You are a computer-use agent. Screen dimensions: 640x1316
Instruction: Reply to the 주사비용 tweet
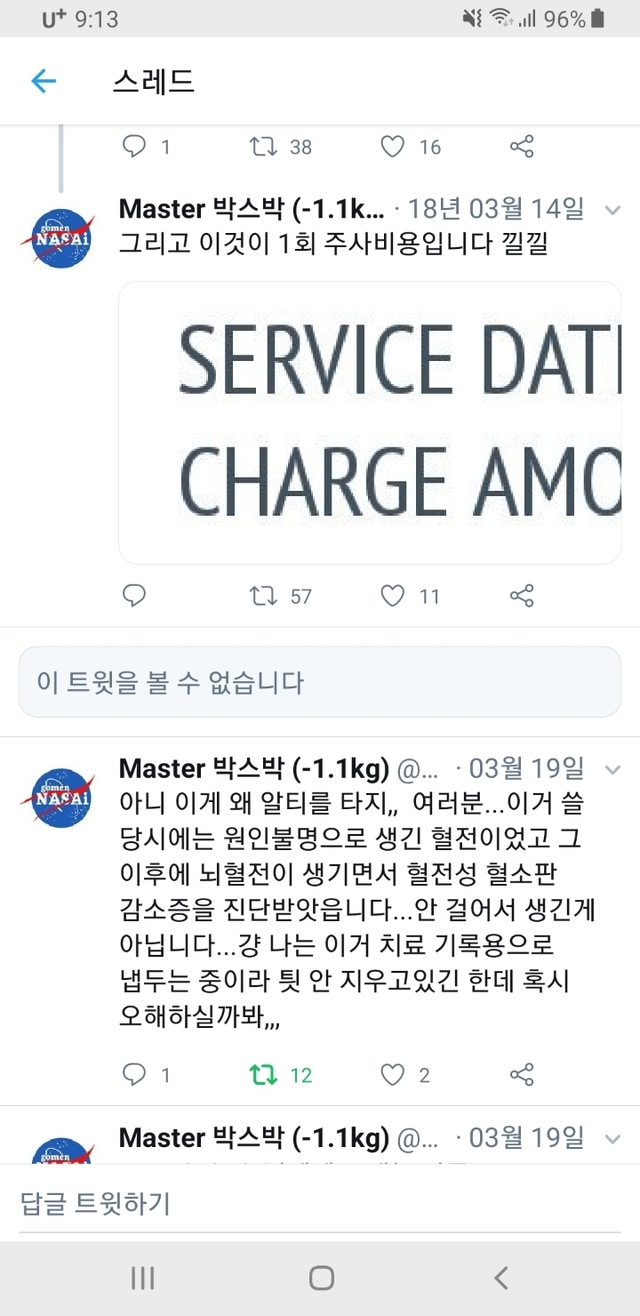(134, 596)
